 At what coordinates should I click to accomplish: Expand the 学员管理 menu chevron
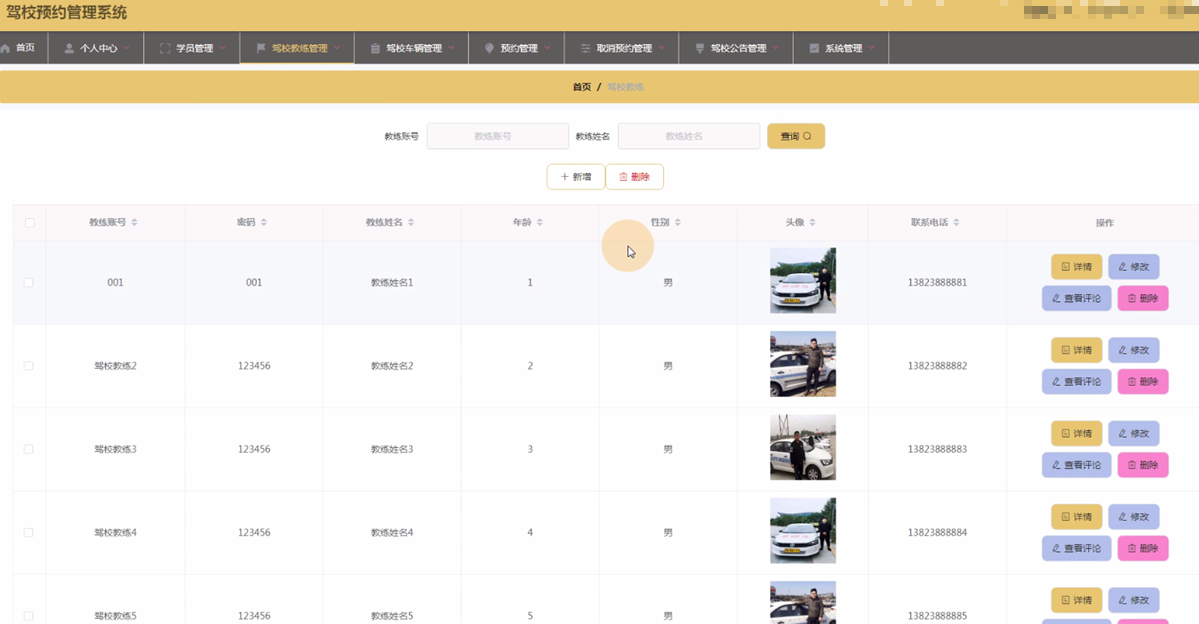point(223,48)
